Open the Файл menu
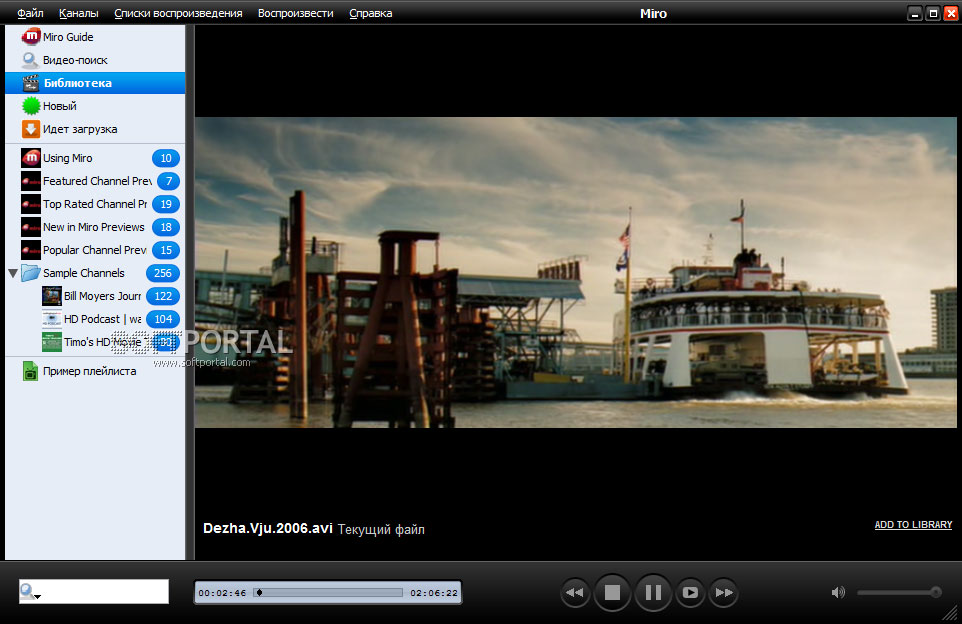962x624 pixels. [30, 13]
